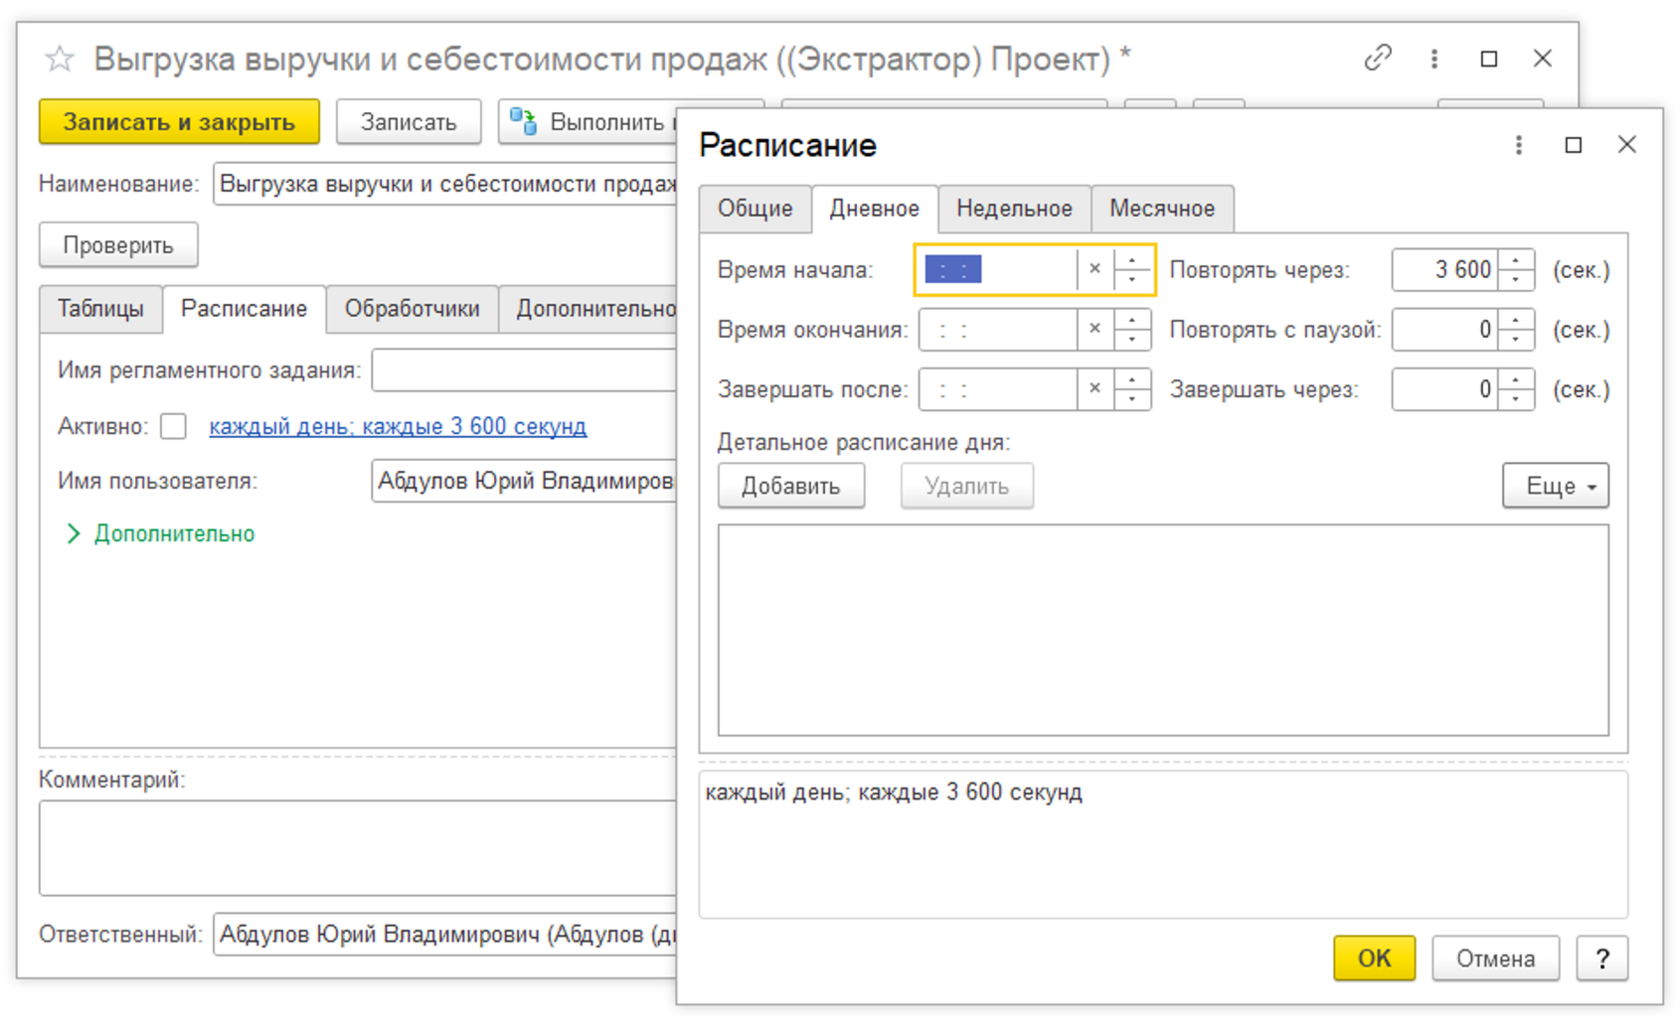Click the Ответственный field
Screen dimensions: 1680x1023
pos(445,935)
